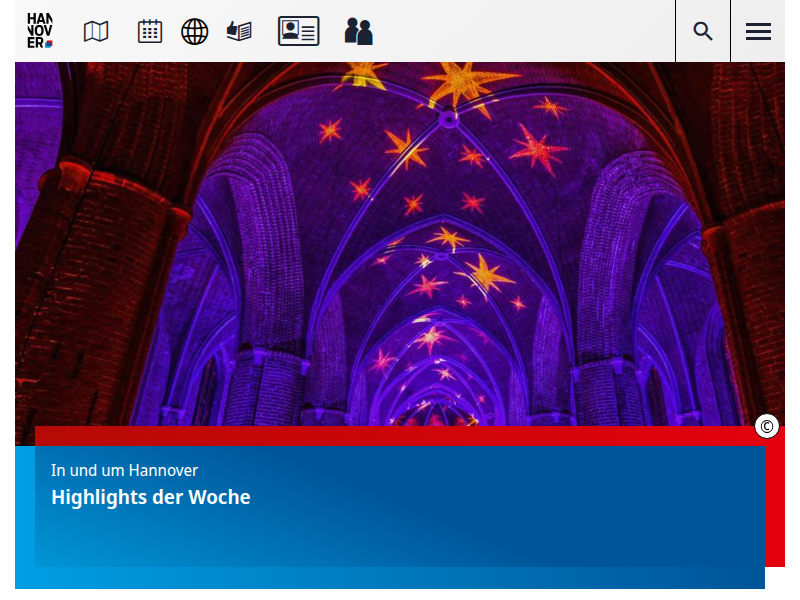The image size is (800, 600).
Task: Click the "In und um Hannover" label
Action: pyautogui.click(x=124, y=470)
